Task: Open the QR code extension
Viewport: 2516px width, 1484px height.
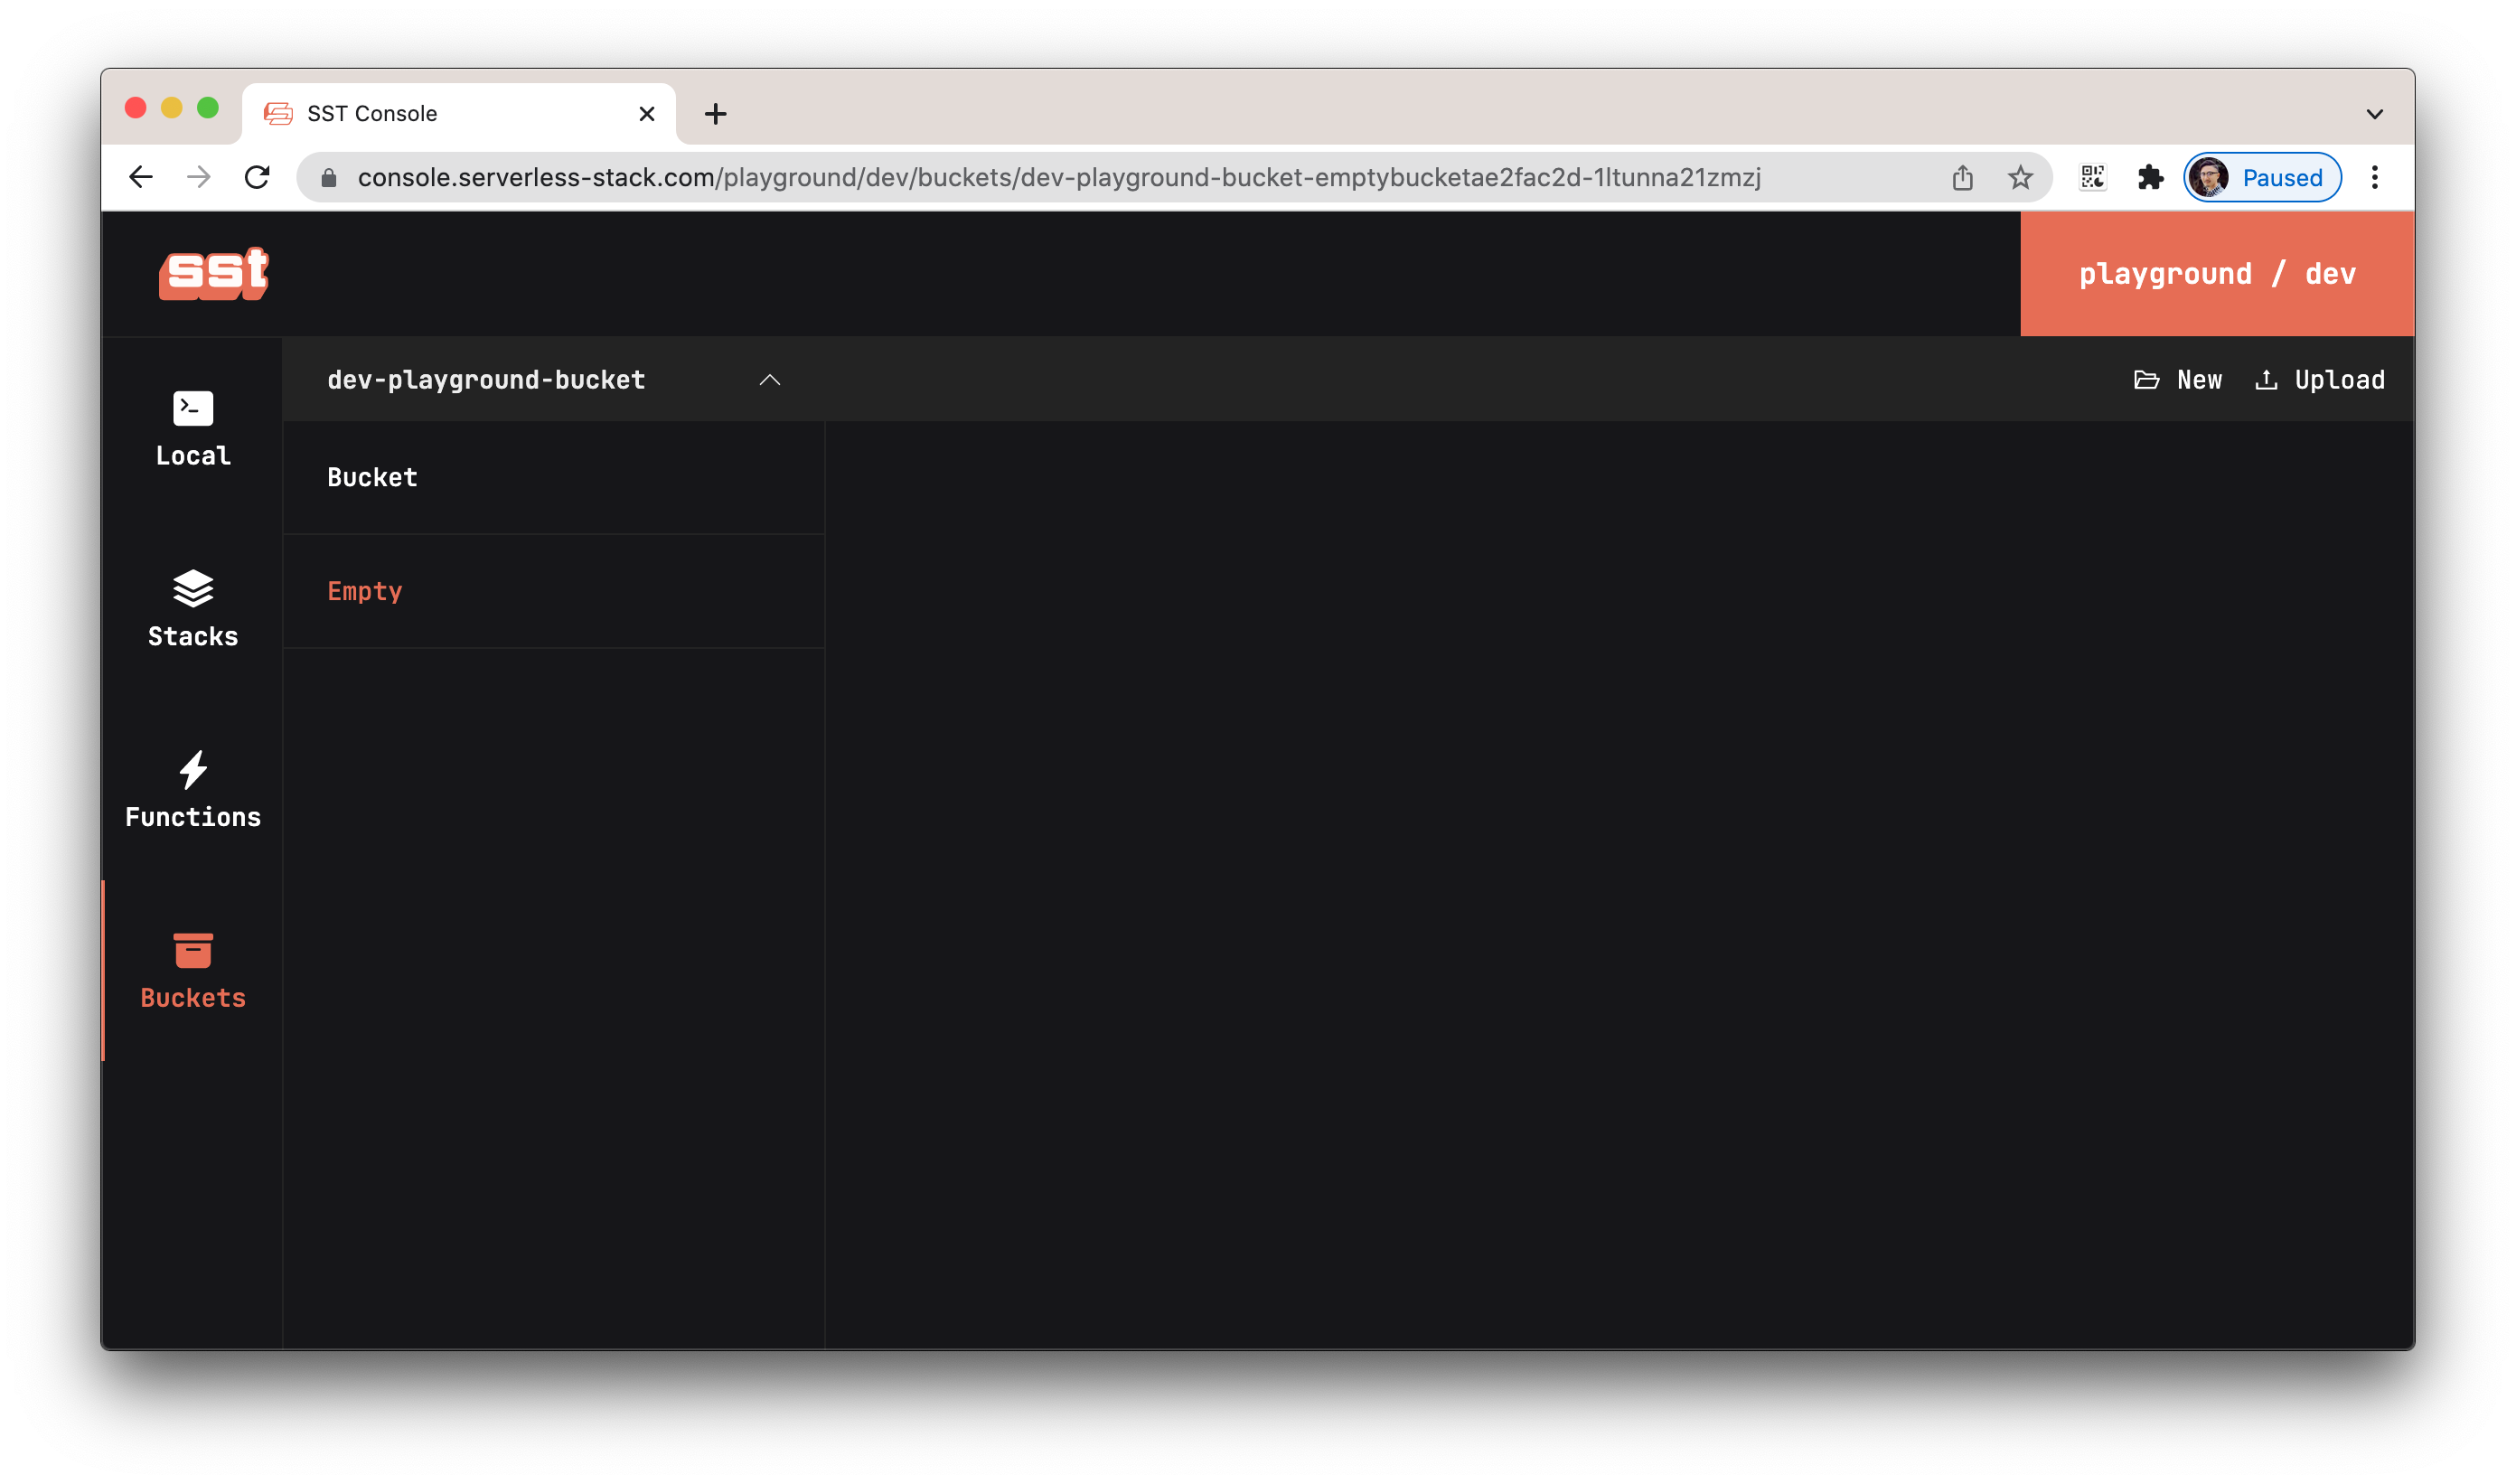Action: [2093, 177]
